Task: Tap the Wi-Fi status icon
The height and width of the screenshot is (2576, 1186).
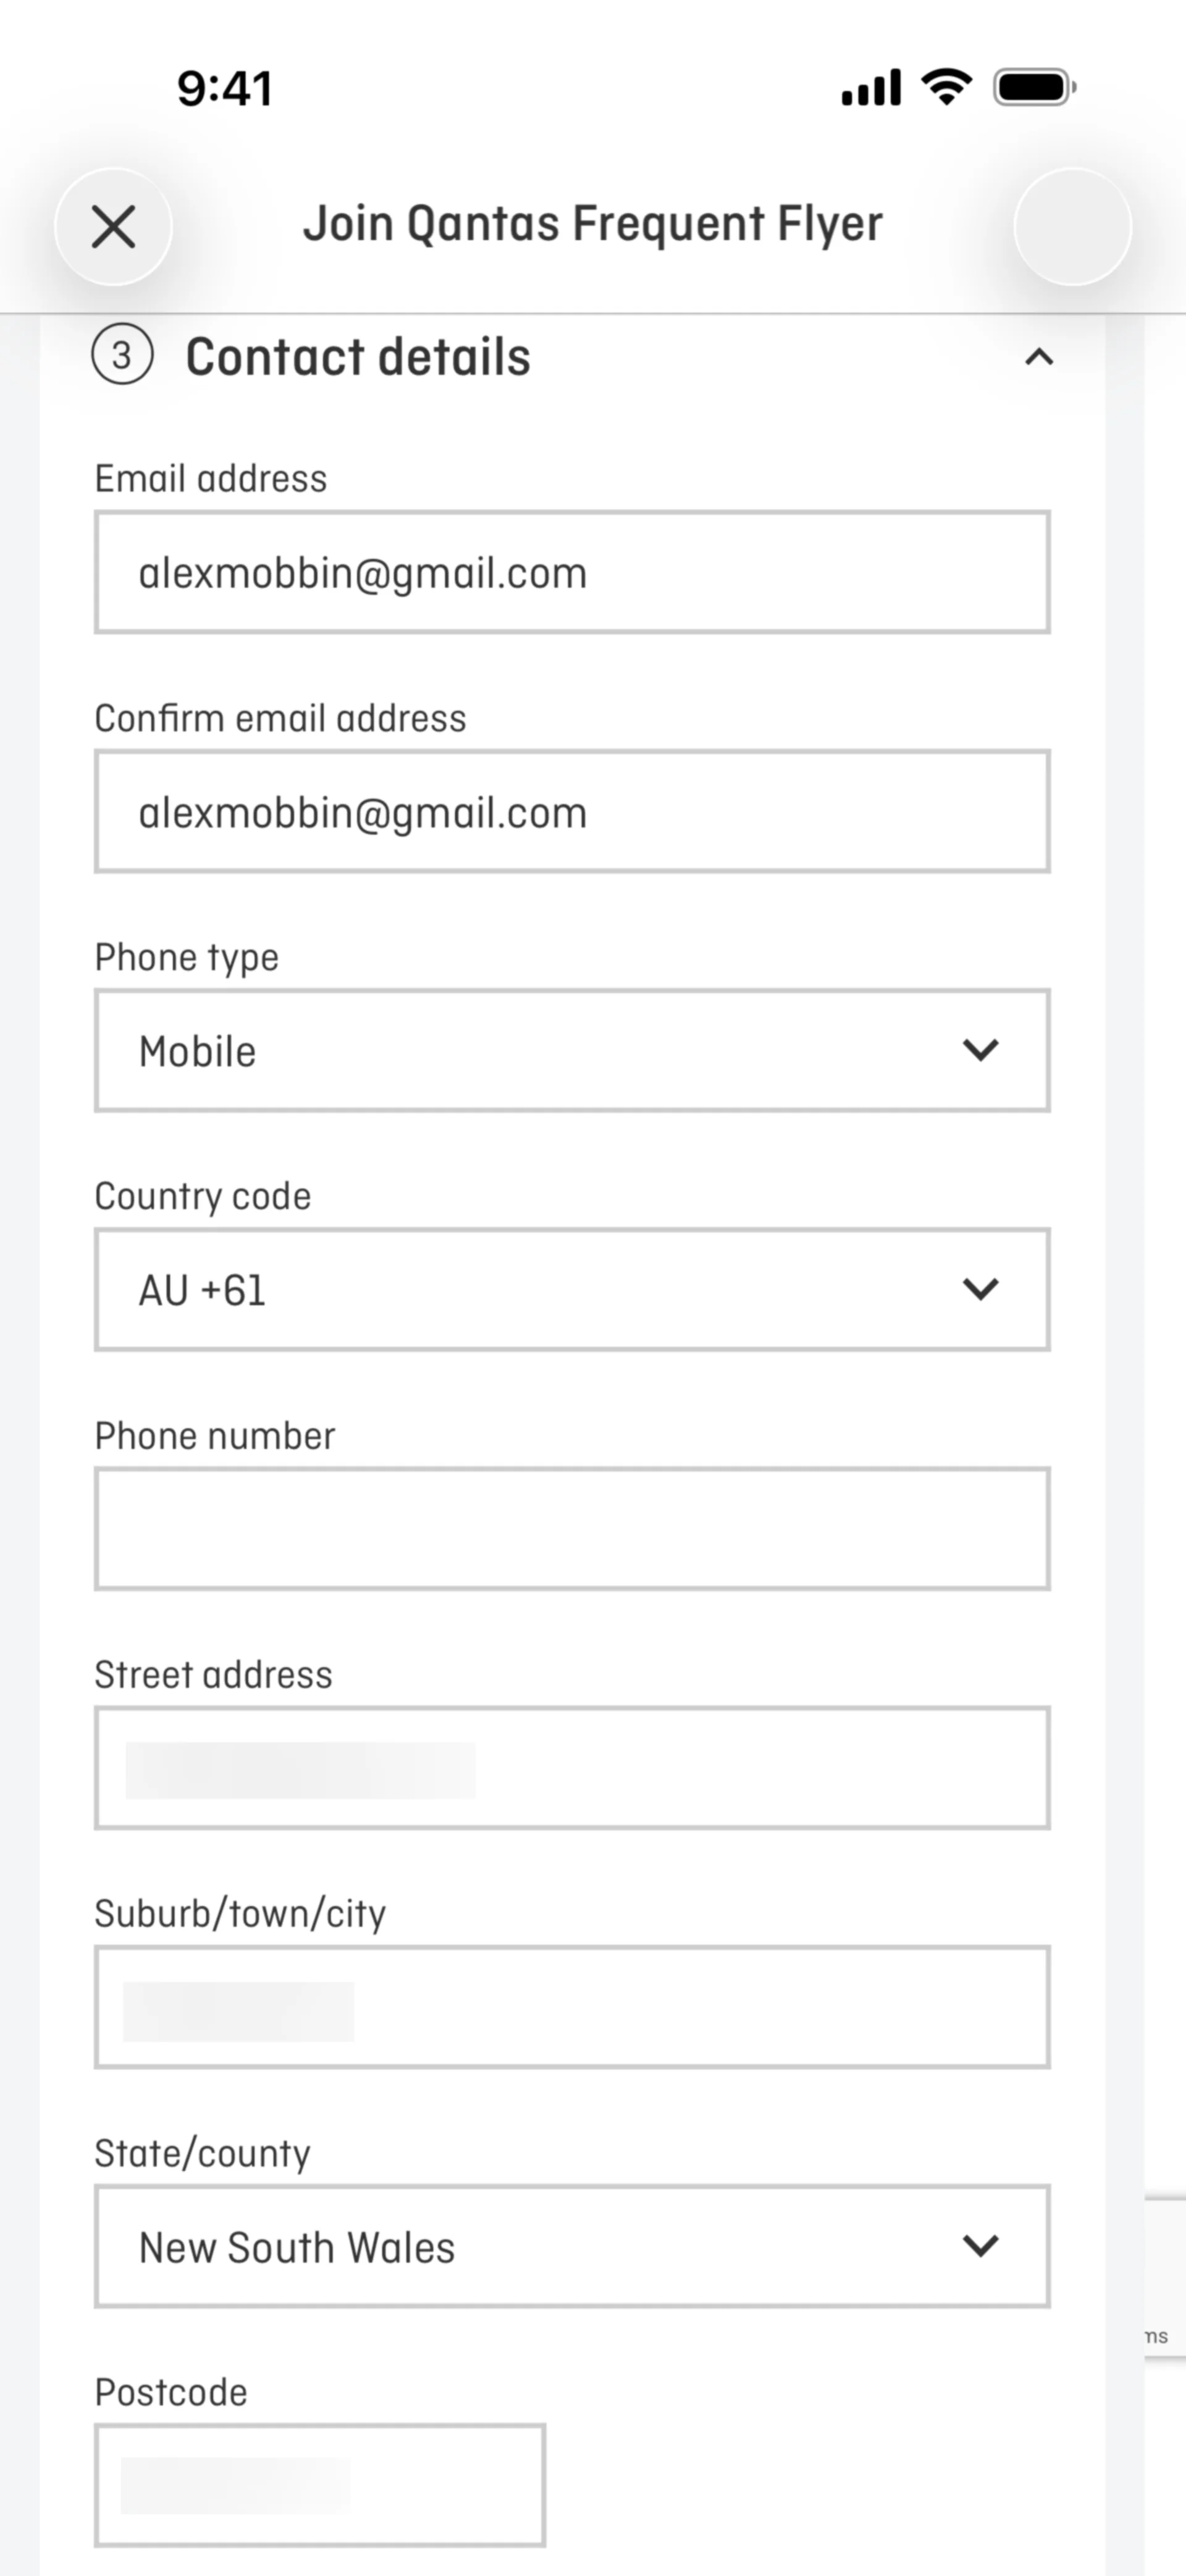Action: [947, 87]
